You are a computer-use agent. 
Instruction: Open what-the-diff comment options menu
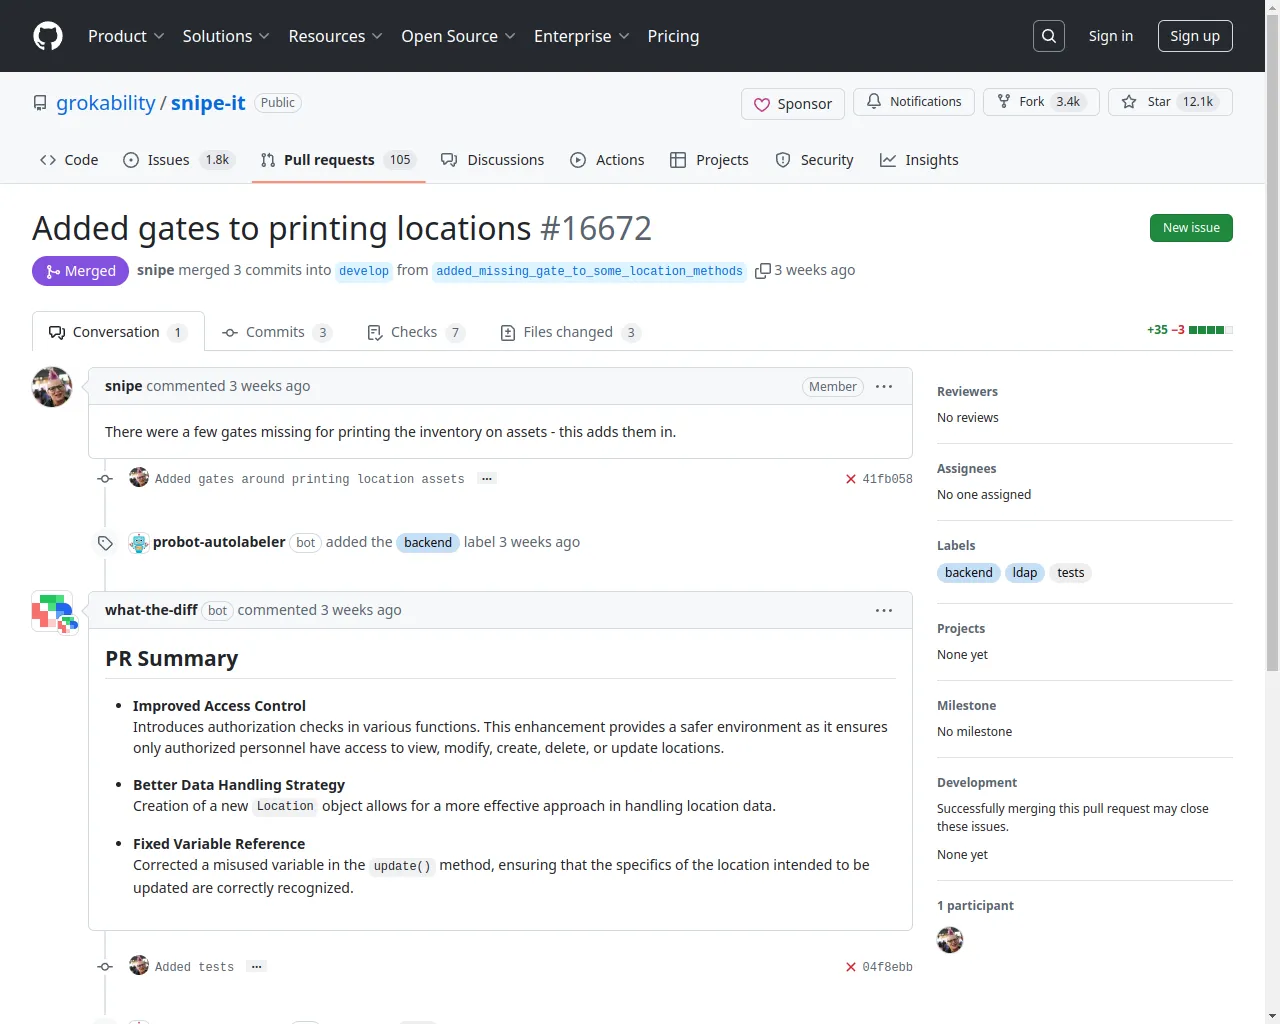[x=884, y=611]
